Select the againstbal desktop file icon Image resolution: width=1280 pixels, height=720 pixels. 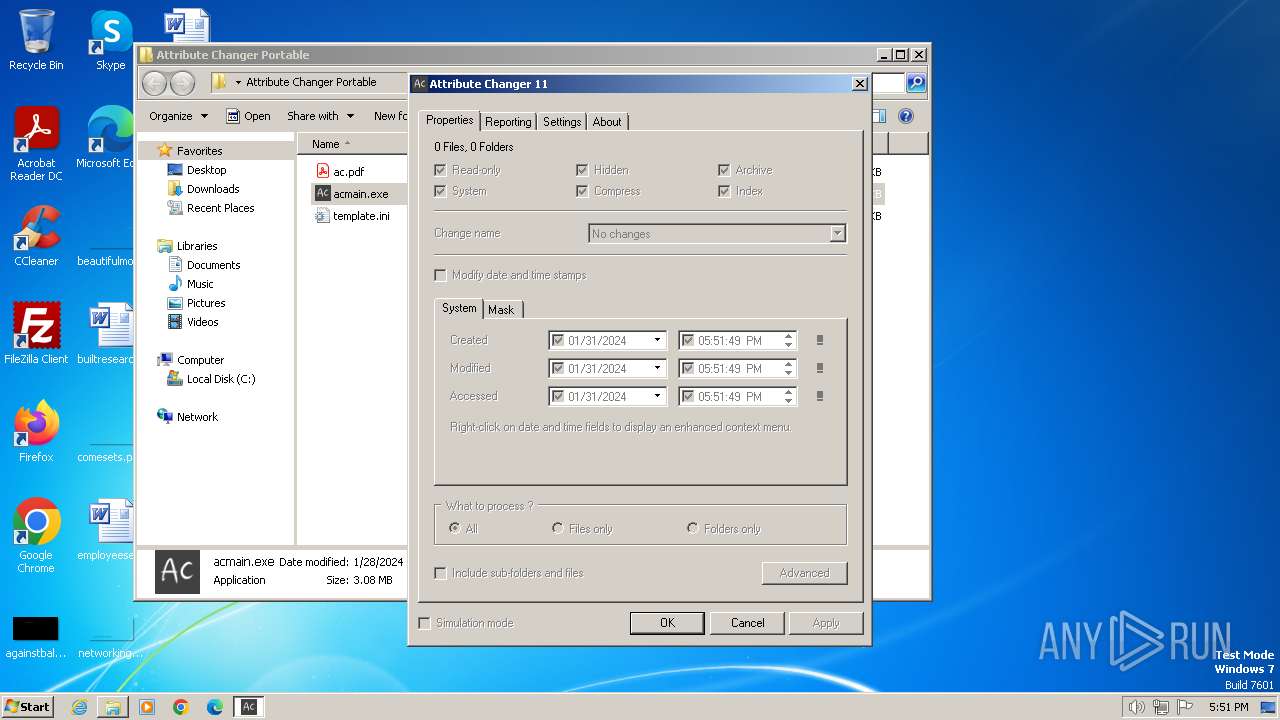(36, 637)
